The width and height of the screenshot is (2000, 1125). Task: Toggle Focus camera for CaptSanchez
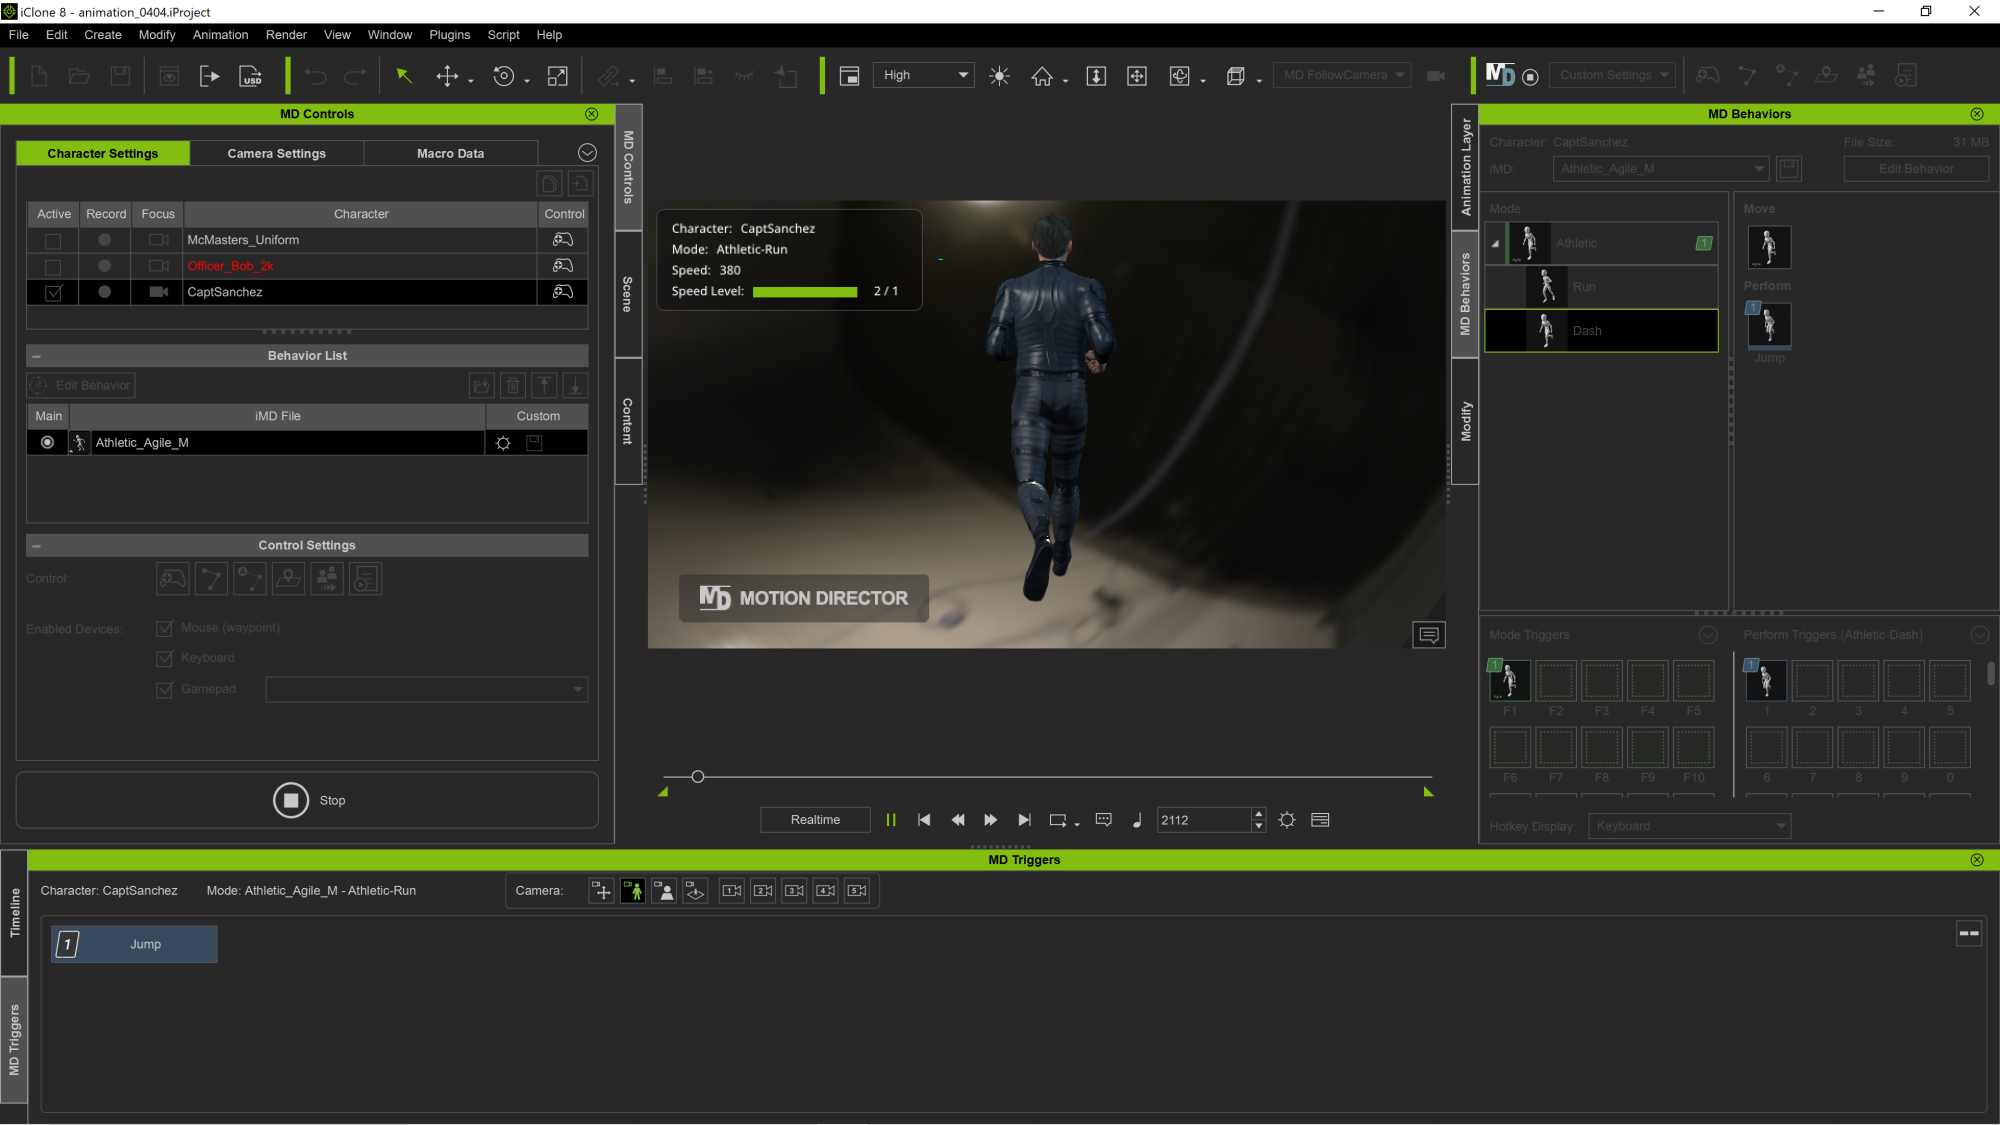point(158,292)
